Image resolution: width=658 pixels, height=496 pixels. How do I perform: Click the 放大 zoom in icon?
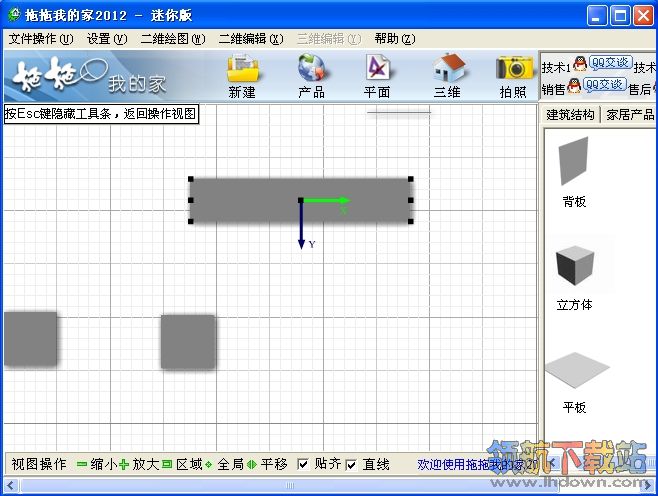click(124, 464)
